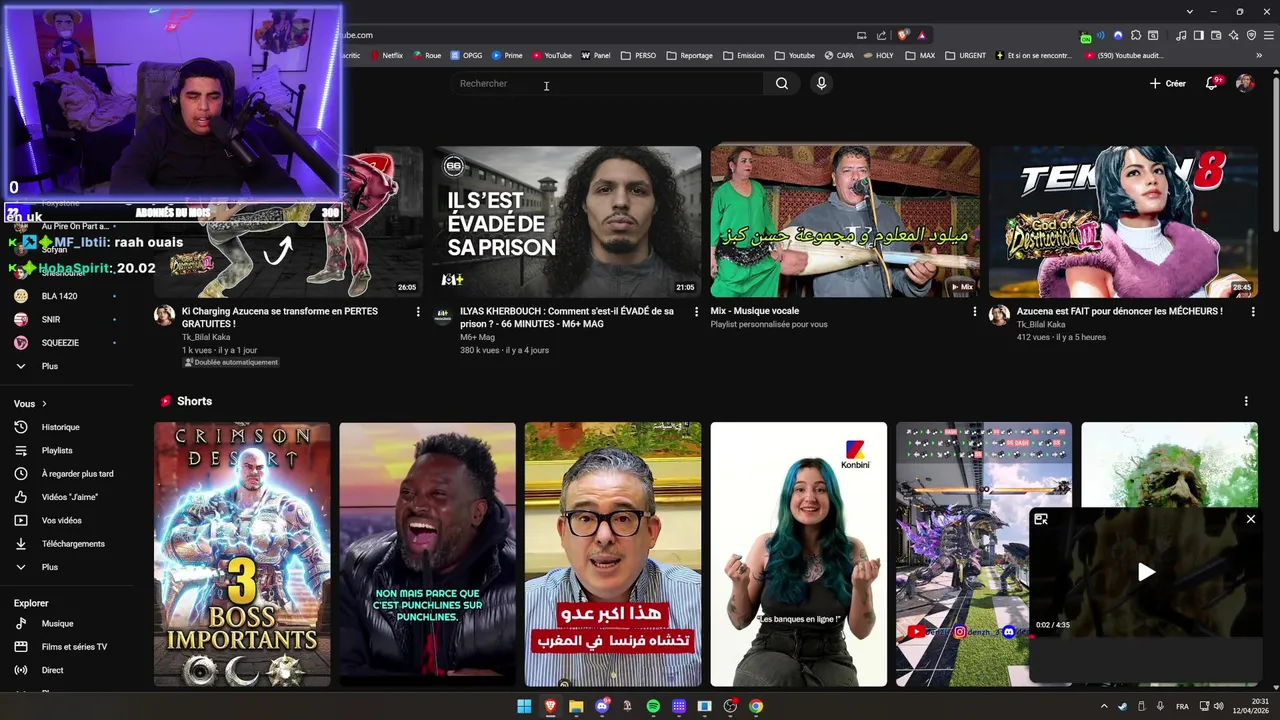
Task: Play the Mix - Musique vocale thumbnail
Action: tap(845, 222)
